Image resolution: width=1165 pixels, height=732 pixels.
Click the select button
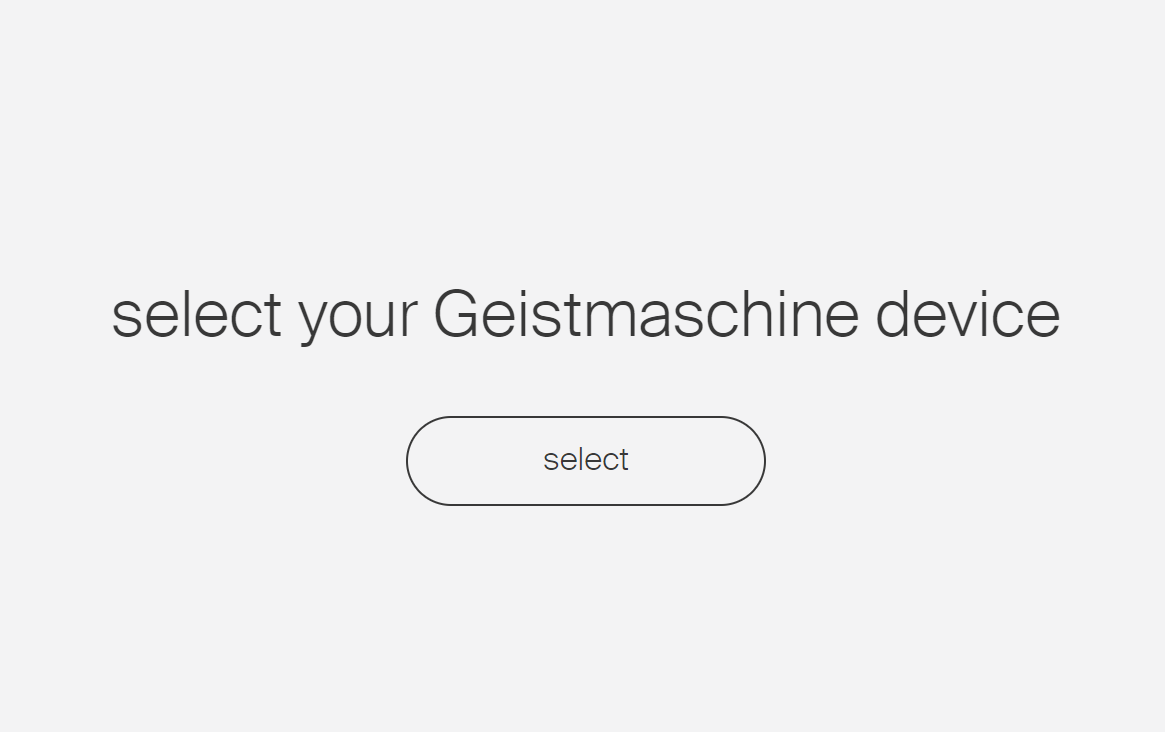point(585,461)
